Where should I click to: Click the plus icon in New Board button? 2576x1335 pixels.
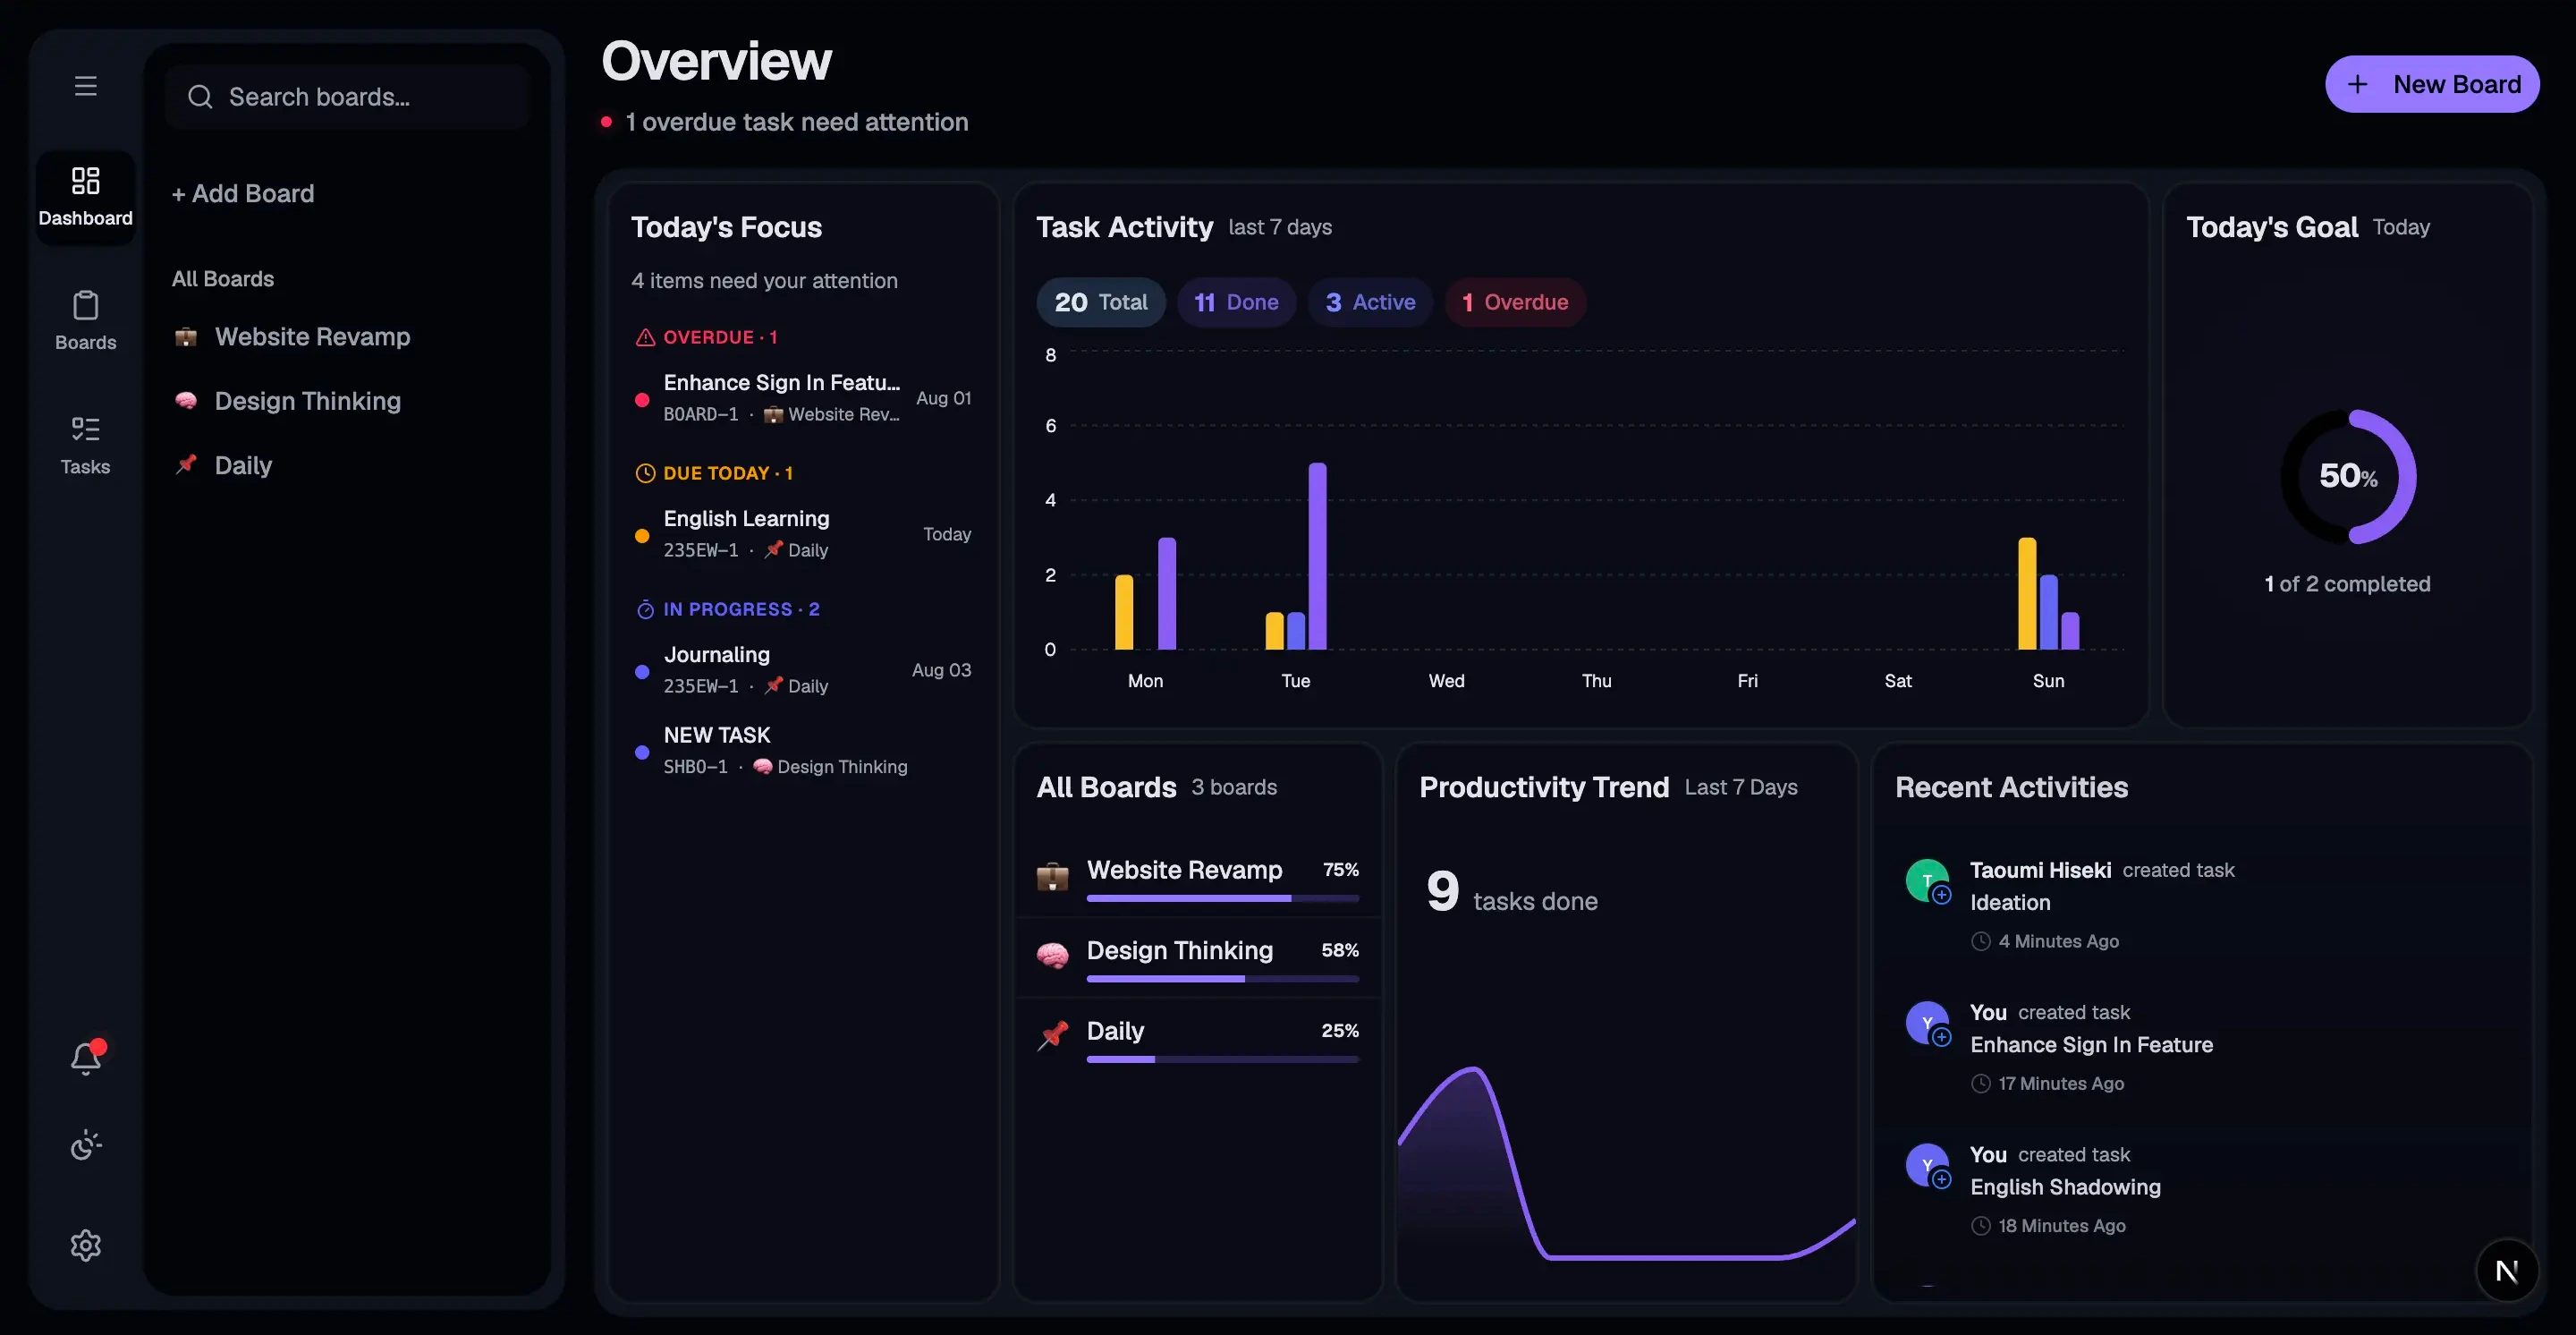pyautogui.click(x=2357, y=84)
